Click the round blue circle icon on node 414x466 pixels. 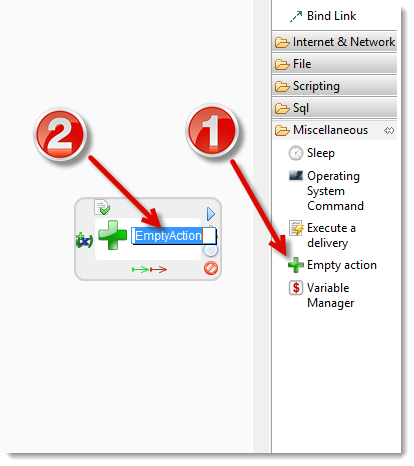coord(210,250)
